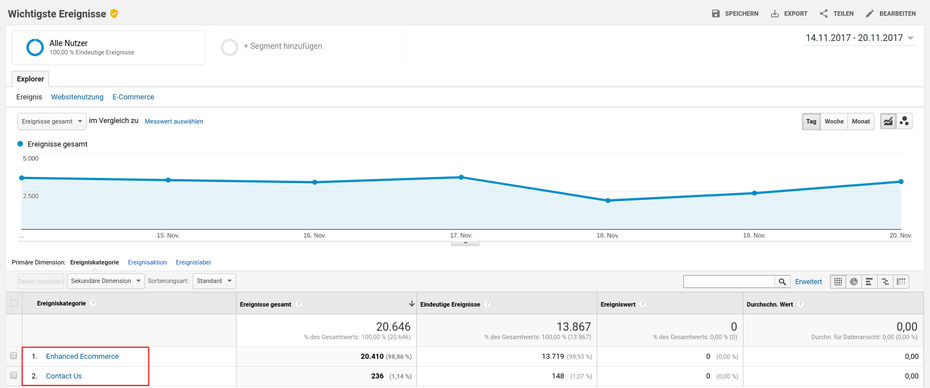
Task: Click Segment hinzufügen box
Action: coord(308,47)
